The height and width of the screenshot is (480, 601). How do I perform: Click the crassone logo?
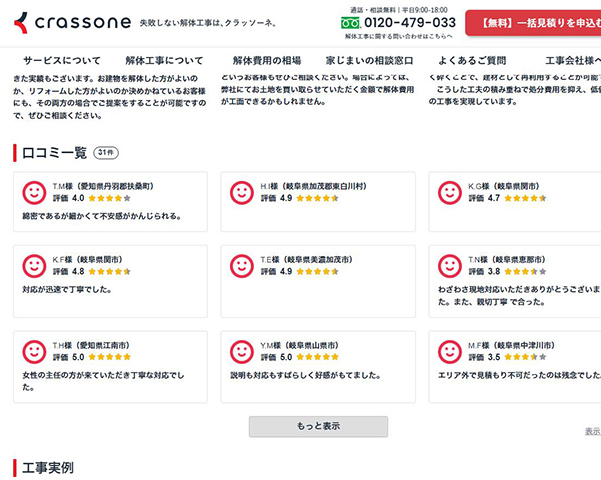72,23
